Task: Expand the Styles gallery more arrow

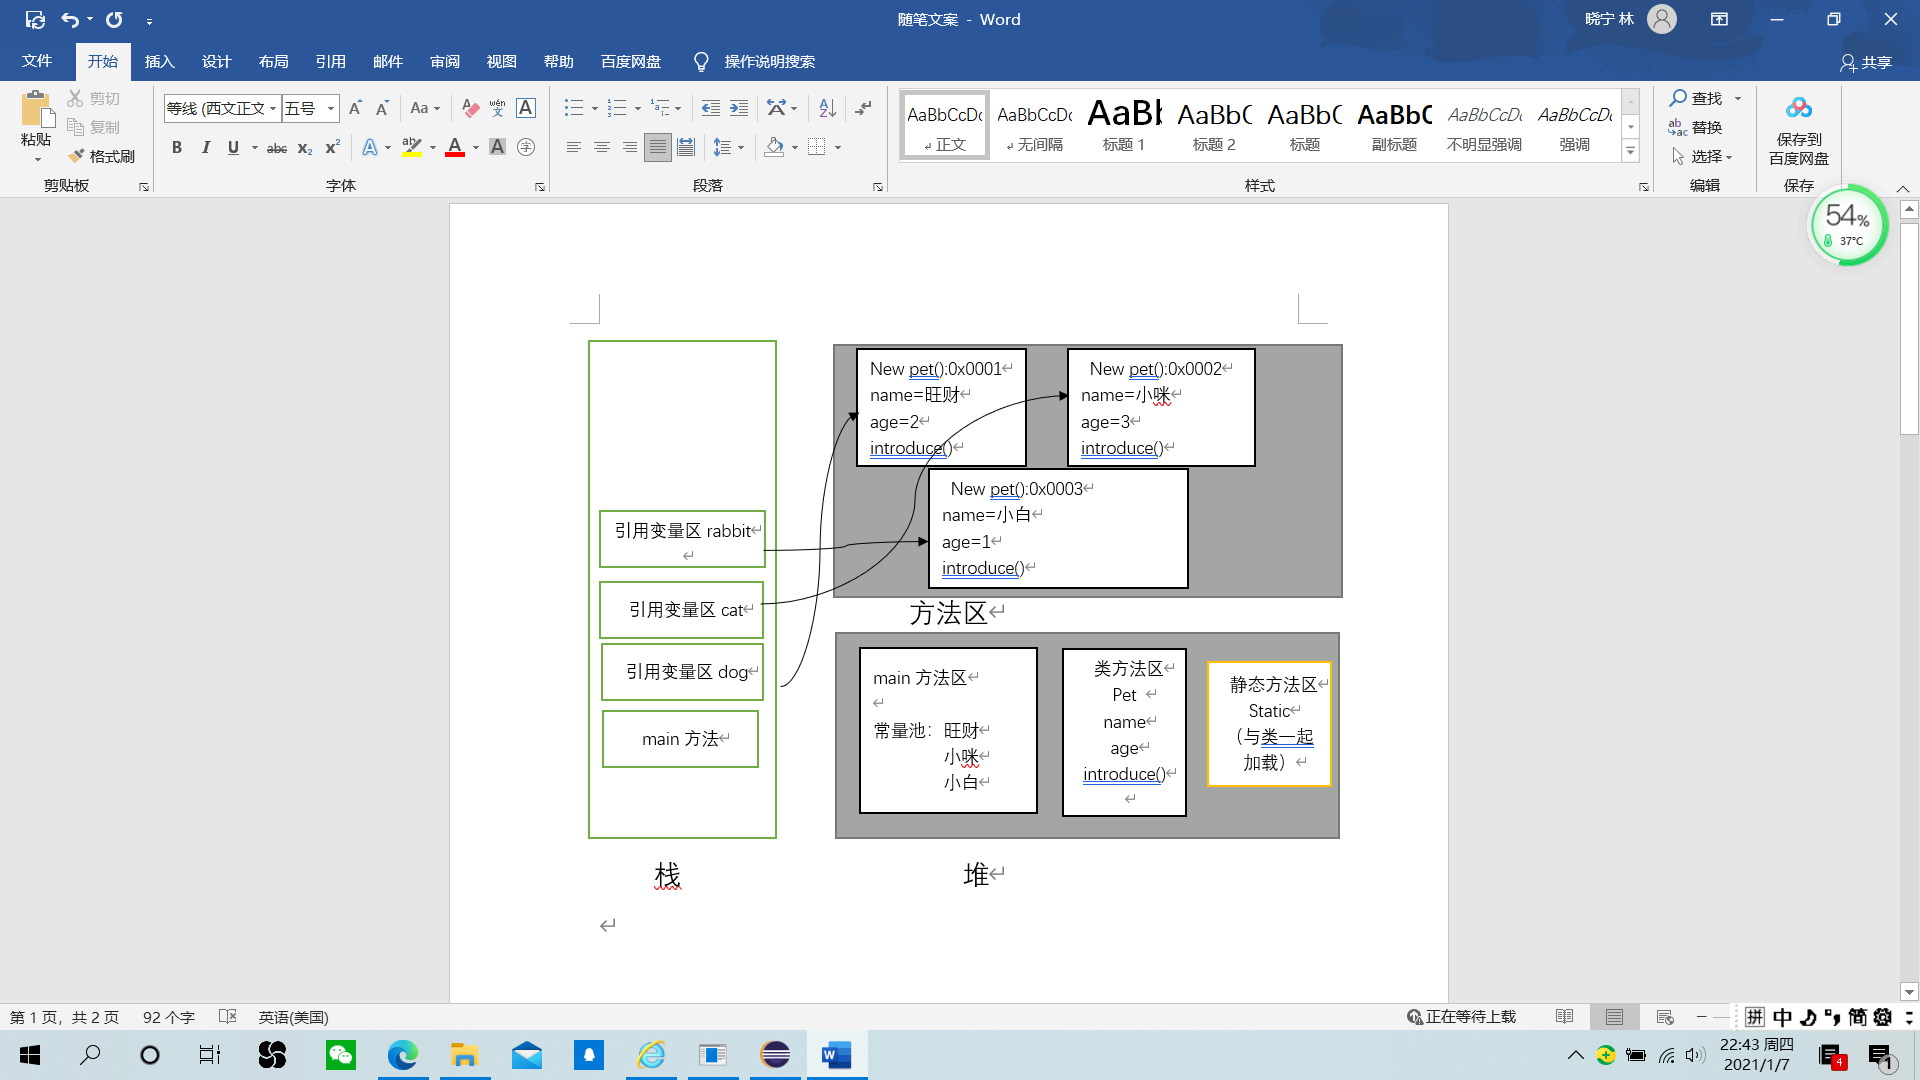Action: coord(1630,152)
